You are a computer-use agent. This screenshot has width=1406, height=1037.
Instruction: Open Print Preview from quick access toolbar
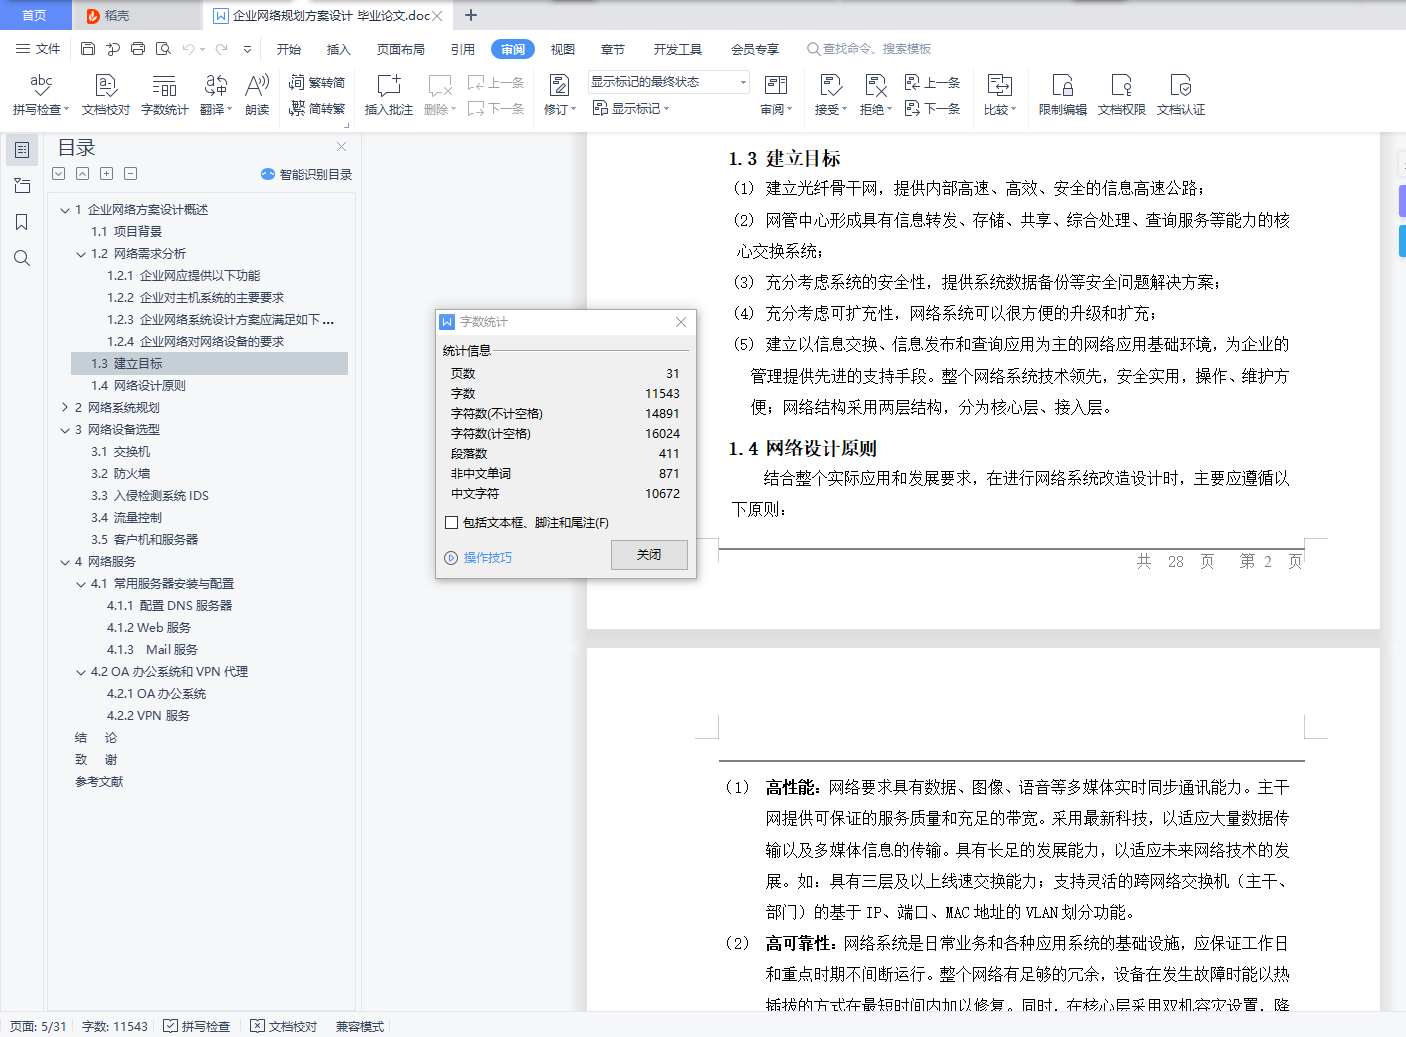pyautogui.click(x=163, y=49)
